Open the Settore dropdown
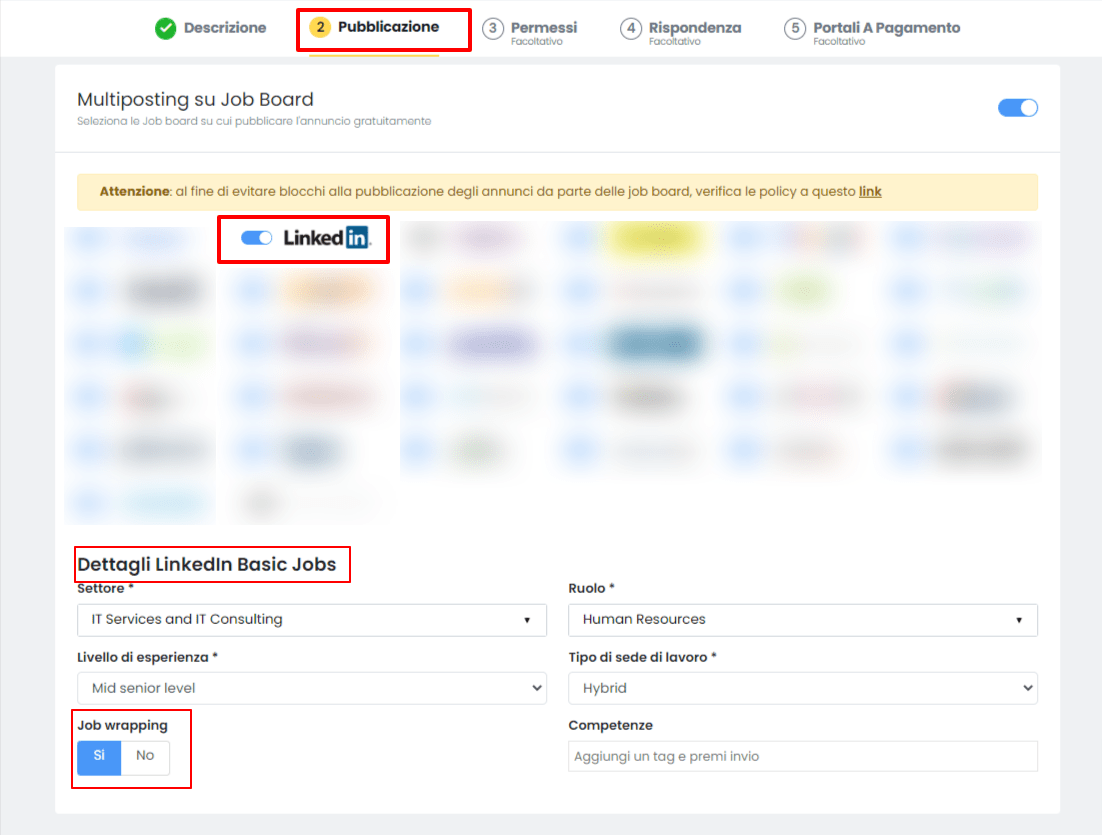This screenshot has width=1102, height=835. 312,620
